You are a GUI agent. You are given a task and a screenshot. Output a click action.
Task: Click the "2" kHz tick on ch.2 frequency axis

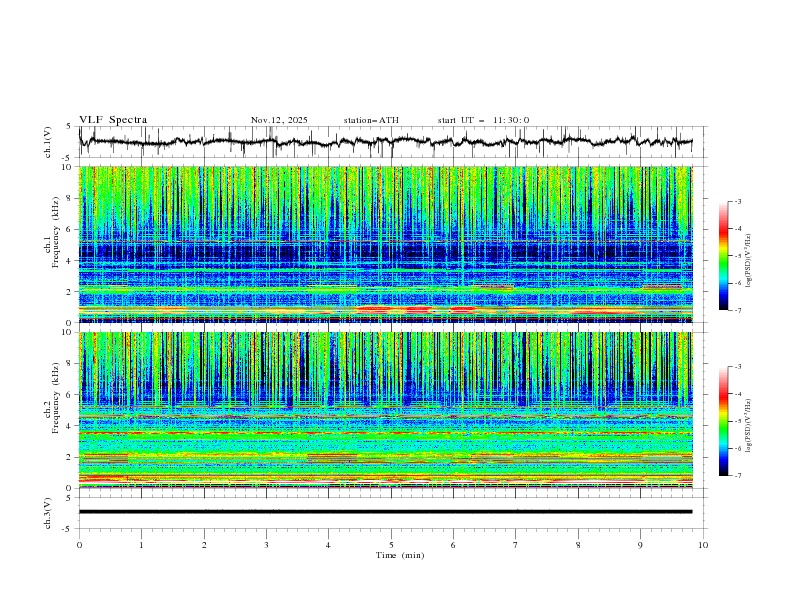point(70,457)
